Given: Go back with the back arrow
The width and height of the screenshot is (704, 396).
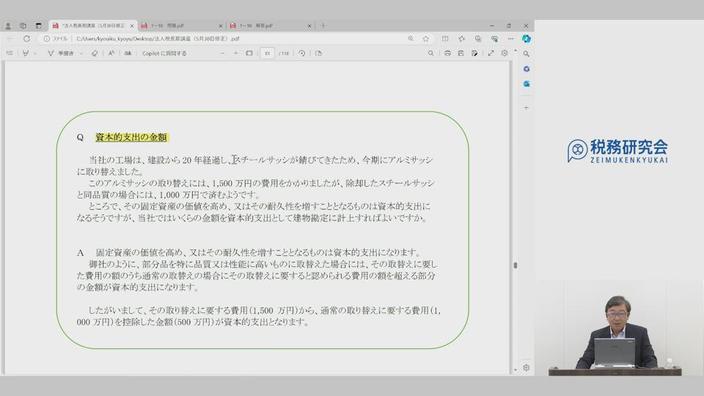Looking at the screenshot, I should (x=10, y=39).
